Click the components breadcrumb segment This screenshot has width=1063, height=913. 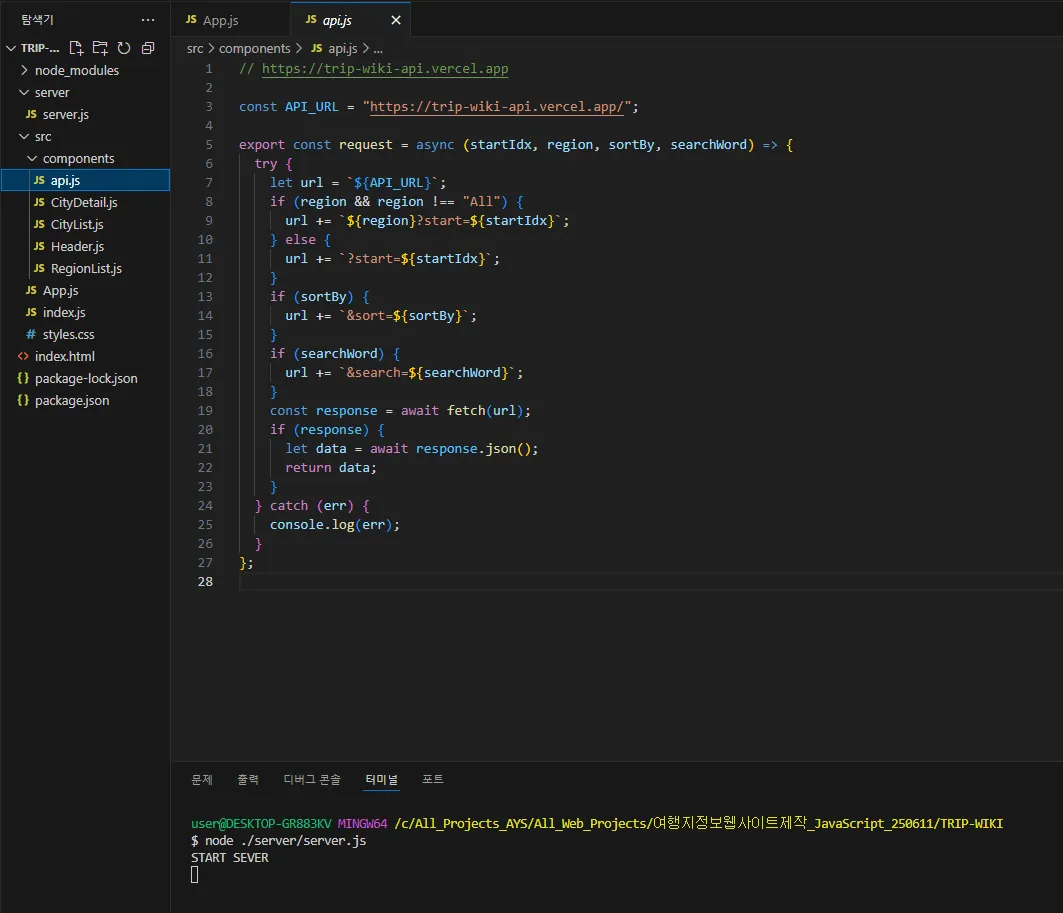tap(254, 49)
